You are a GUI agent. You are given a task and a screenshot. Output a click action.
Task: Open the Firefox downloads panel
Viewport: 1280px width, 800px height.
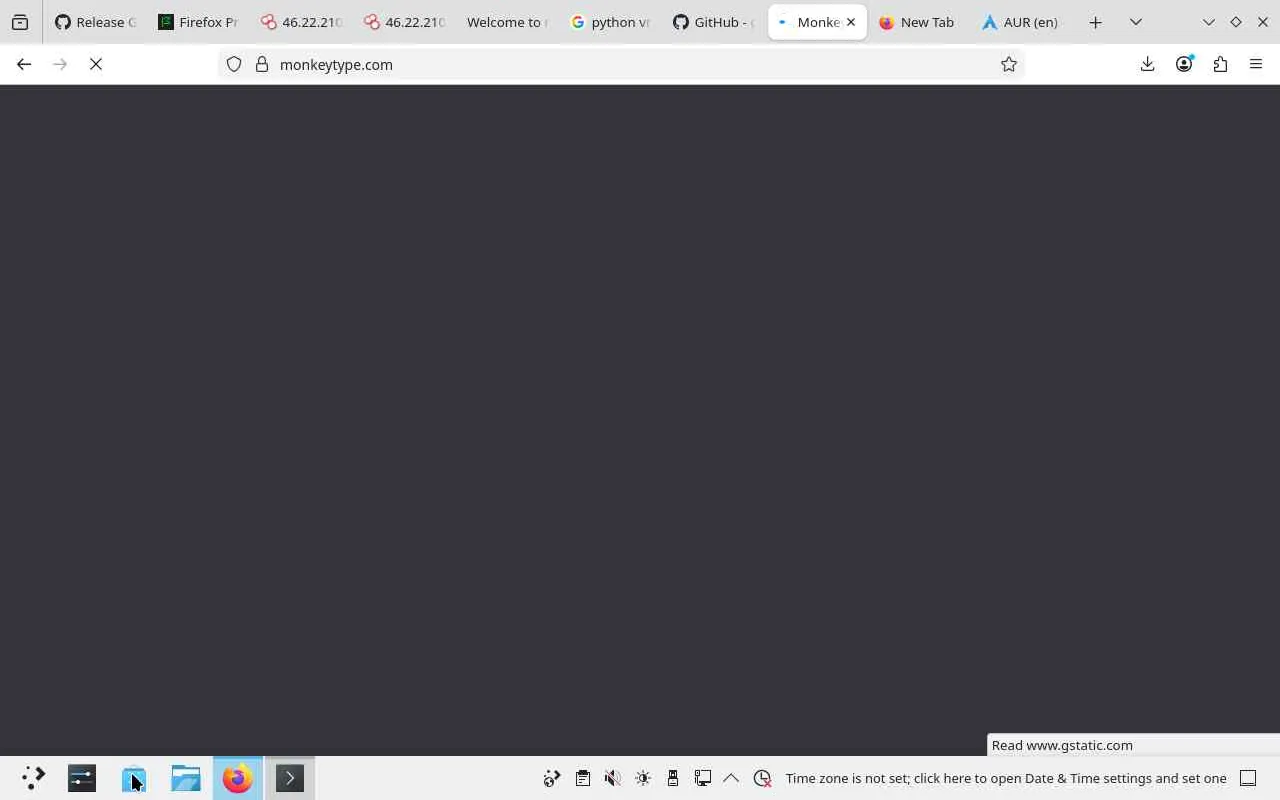click(1148, 64)
